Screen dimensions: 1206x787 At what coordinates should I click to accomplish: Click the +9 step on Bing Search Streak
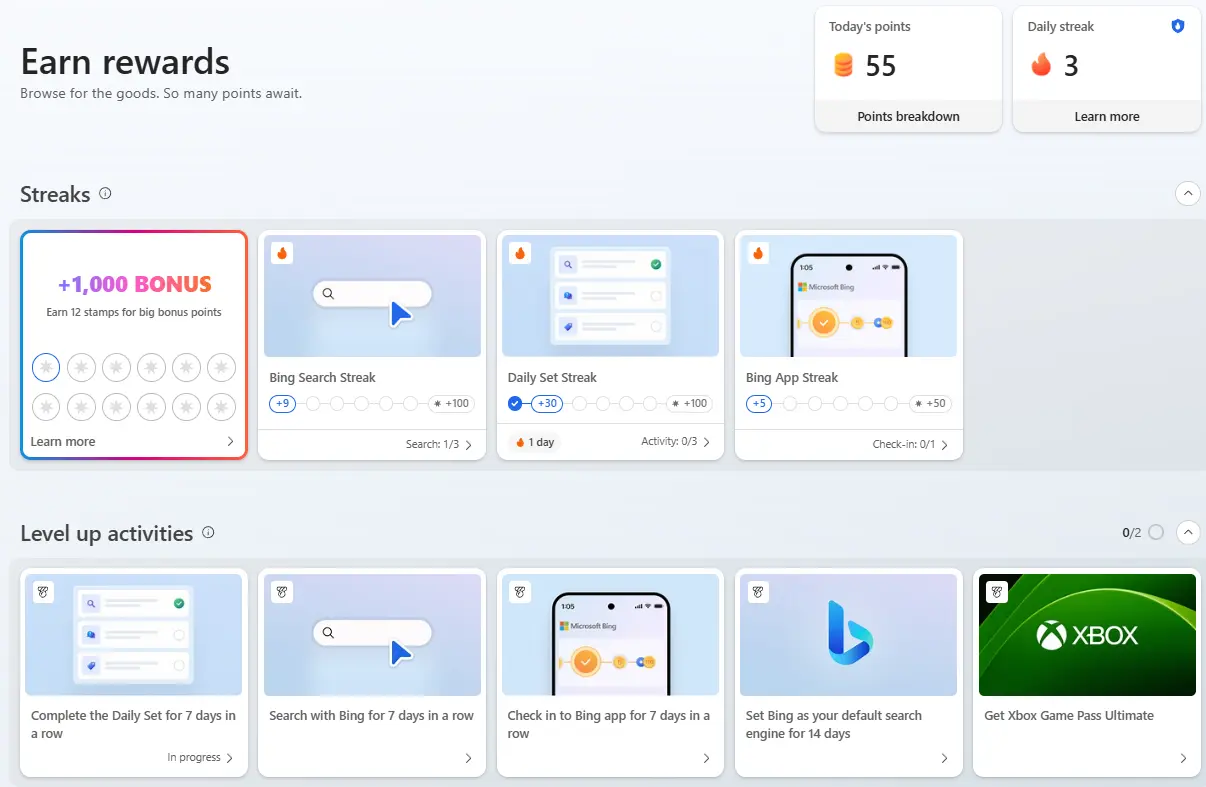click(283, 404)
